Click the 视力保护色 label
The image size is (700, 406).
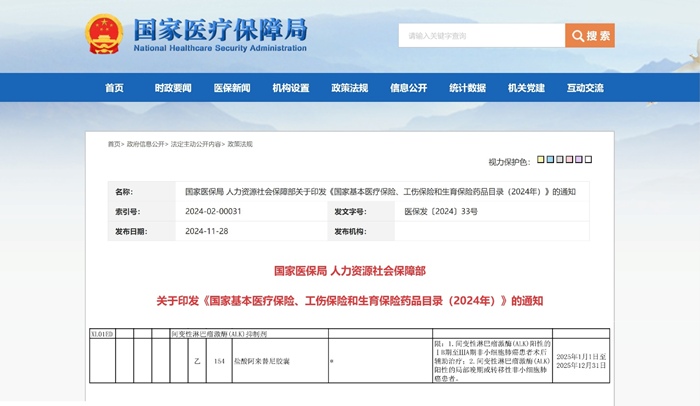[509, 162]
